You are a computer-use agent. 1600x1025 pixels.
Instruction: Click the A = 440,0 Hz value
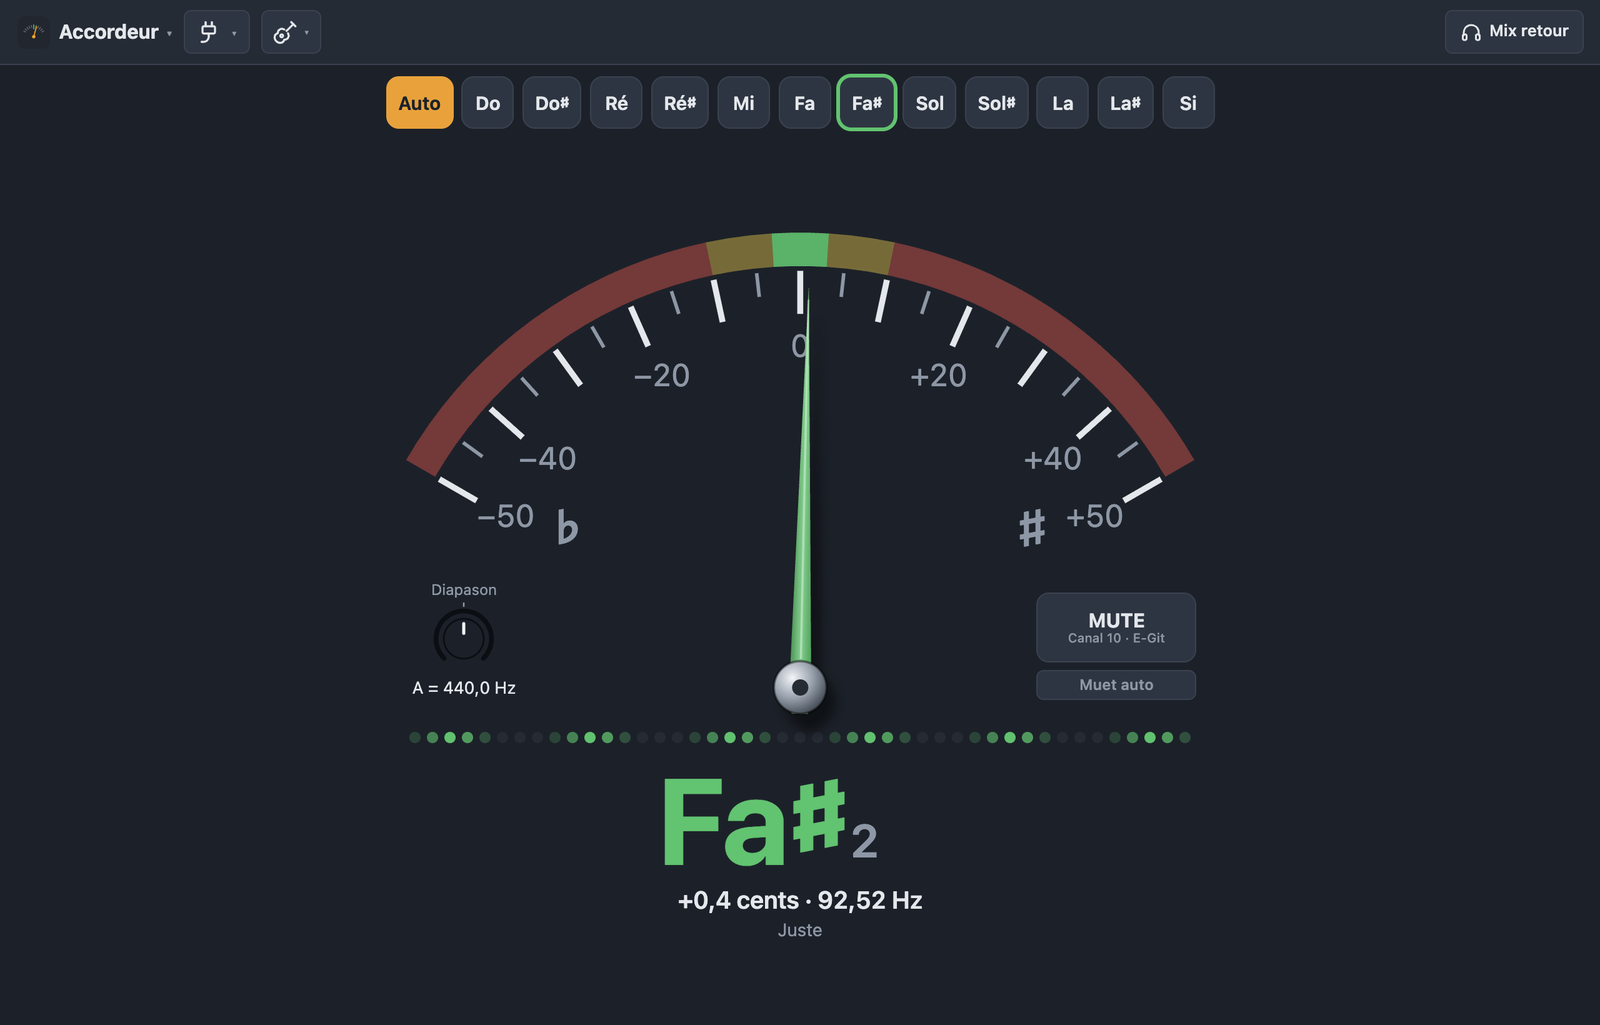[x=464, y=688]
